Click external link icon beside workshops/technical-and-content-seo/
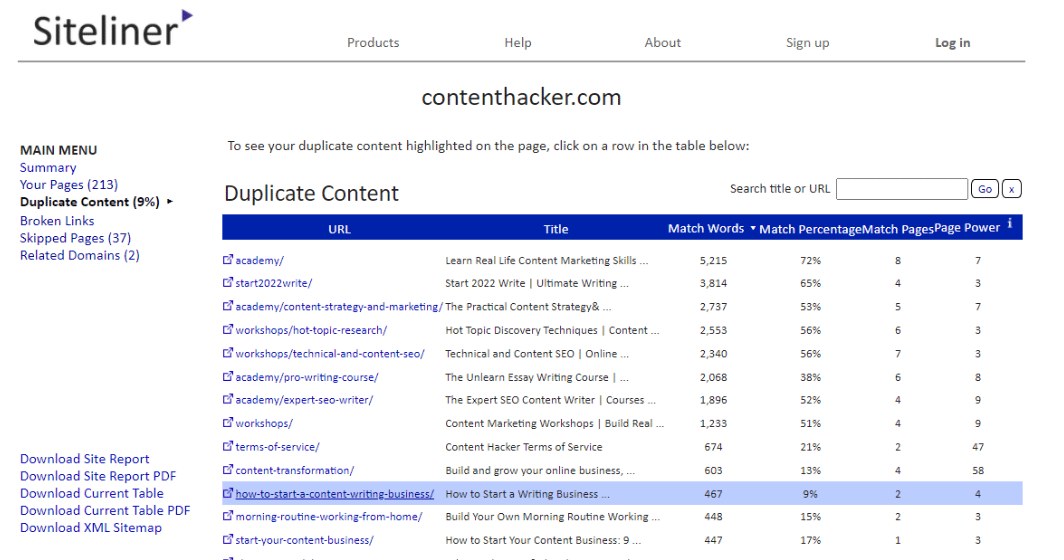 pos(228,353)
